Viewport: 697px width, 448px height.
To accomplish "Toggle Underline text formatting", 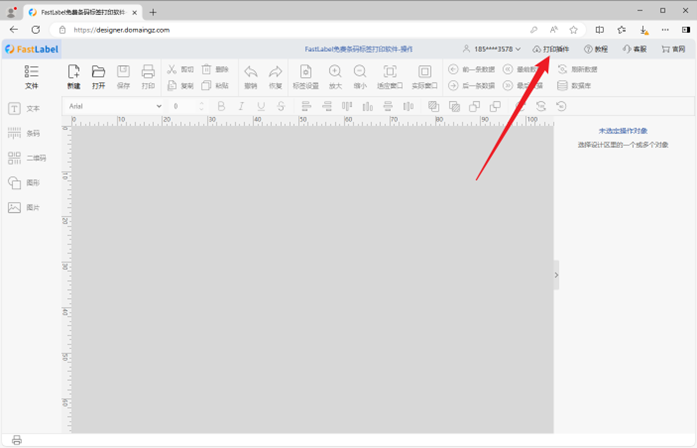I will pyautogui.click(x=260, y=106).
